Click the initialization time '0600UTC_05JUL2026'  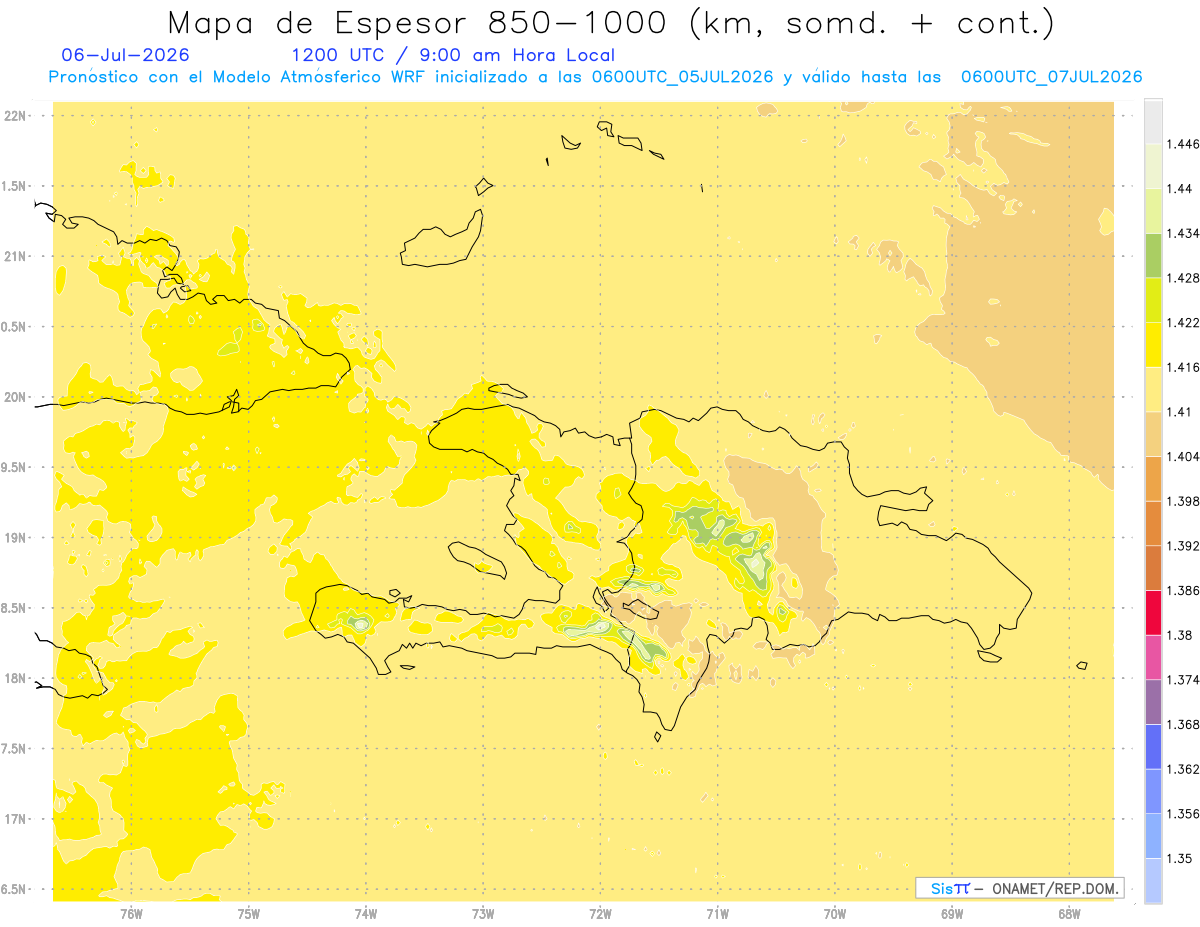[683, 77]
